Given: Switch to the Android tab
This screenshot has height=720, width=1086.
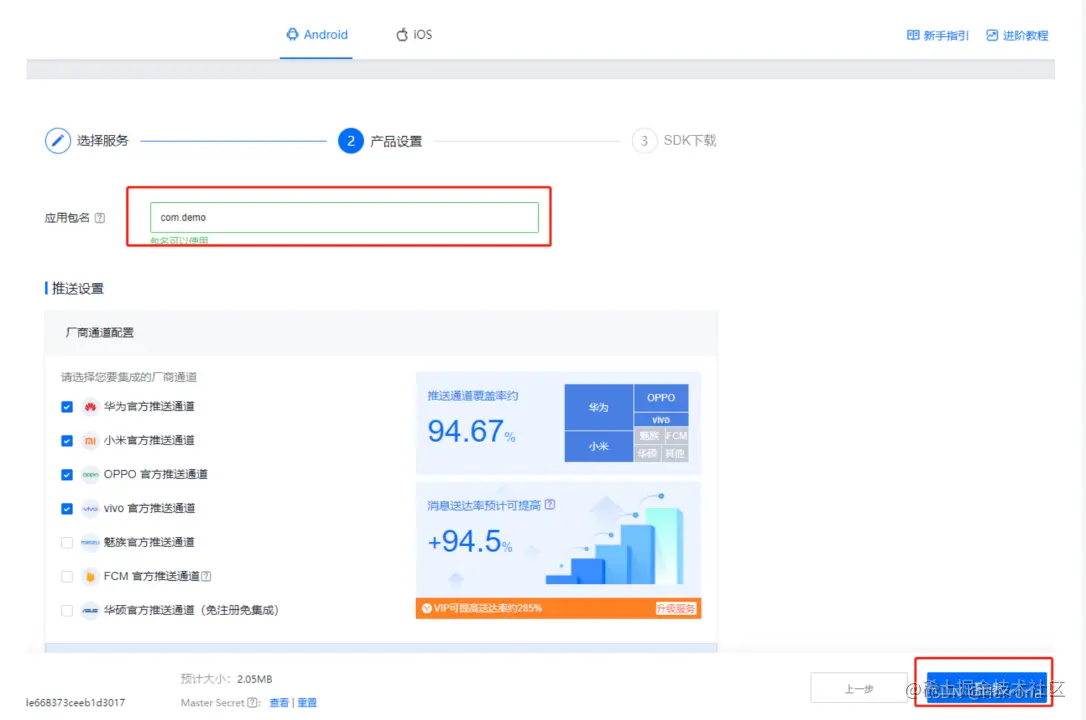Looking at the screenshot, I should (x=317, y=35).
